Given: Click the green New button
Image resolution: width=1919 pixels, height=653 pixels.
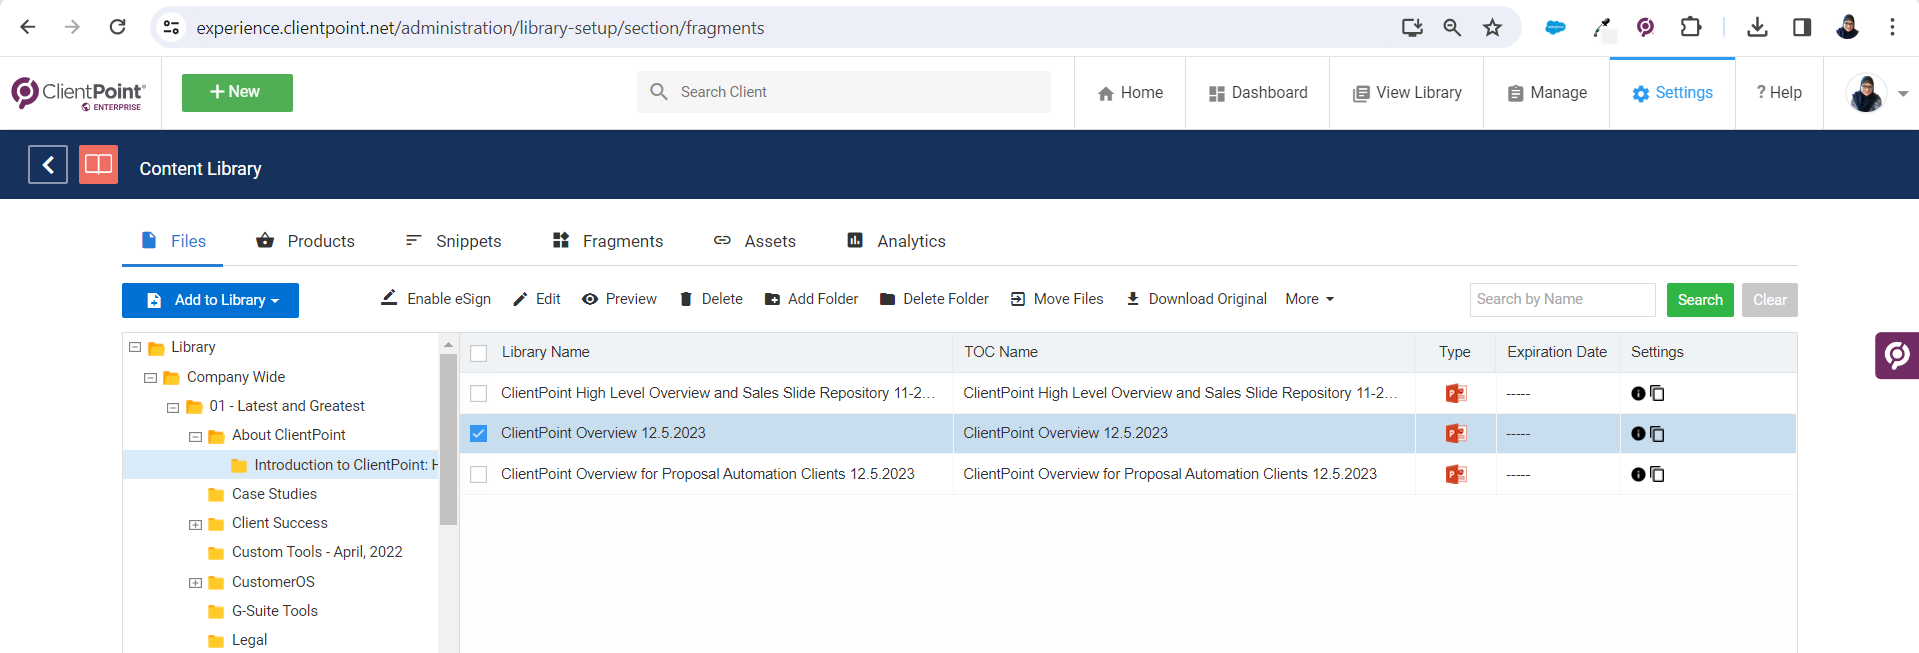Looking at the screenshot, I should click(x=237, y=92).
